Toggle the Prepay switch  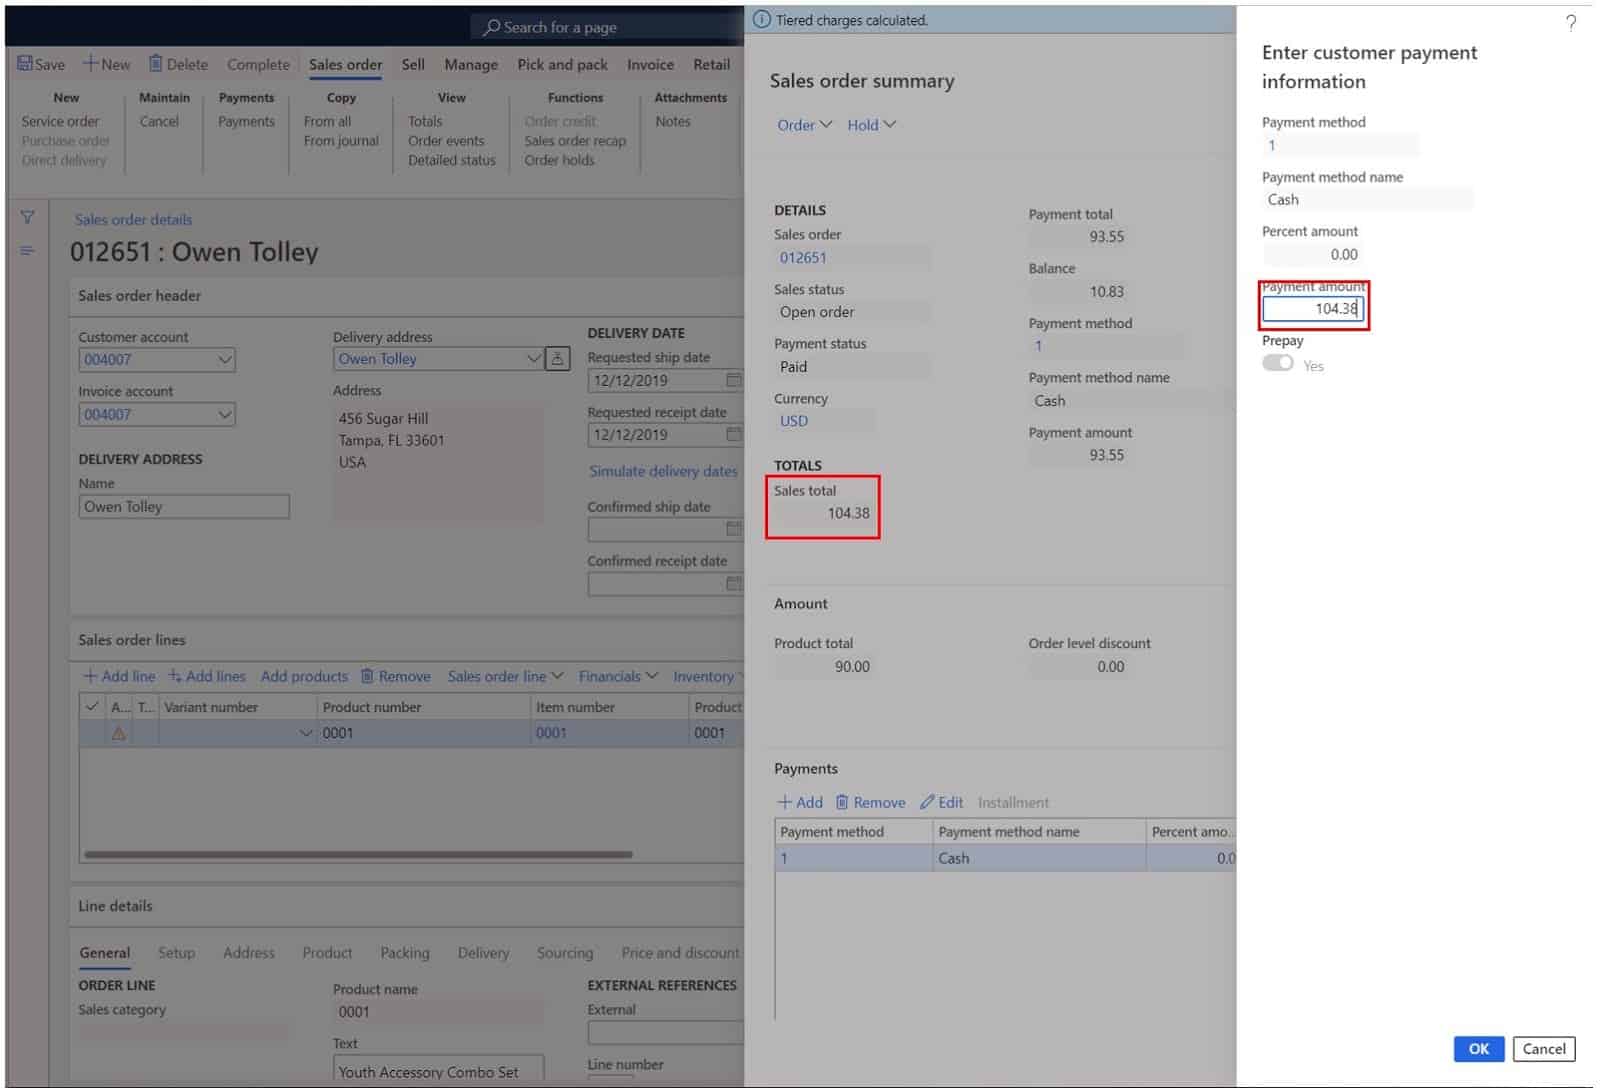point(1277,363)
